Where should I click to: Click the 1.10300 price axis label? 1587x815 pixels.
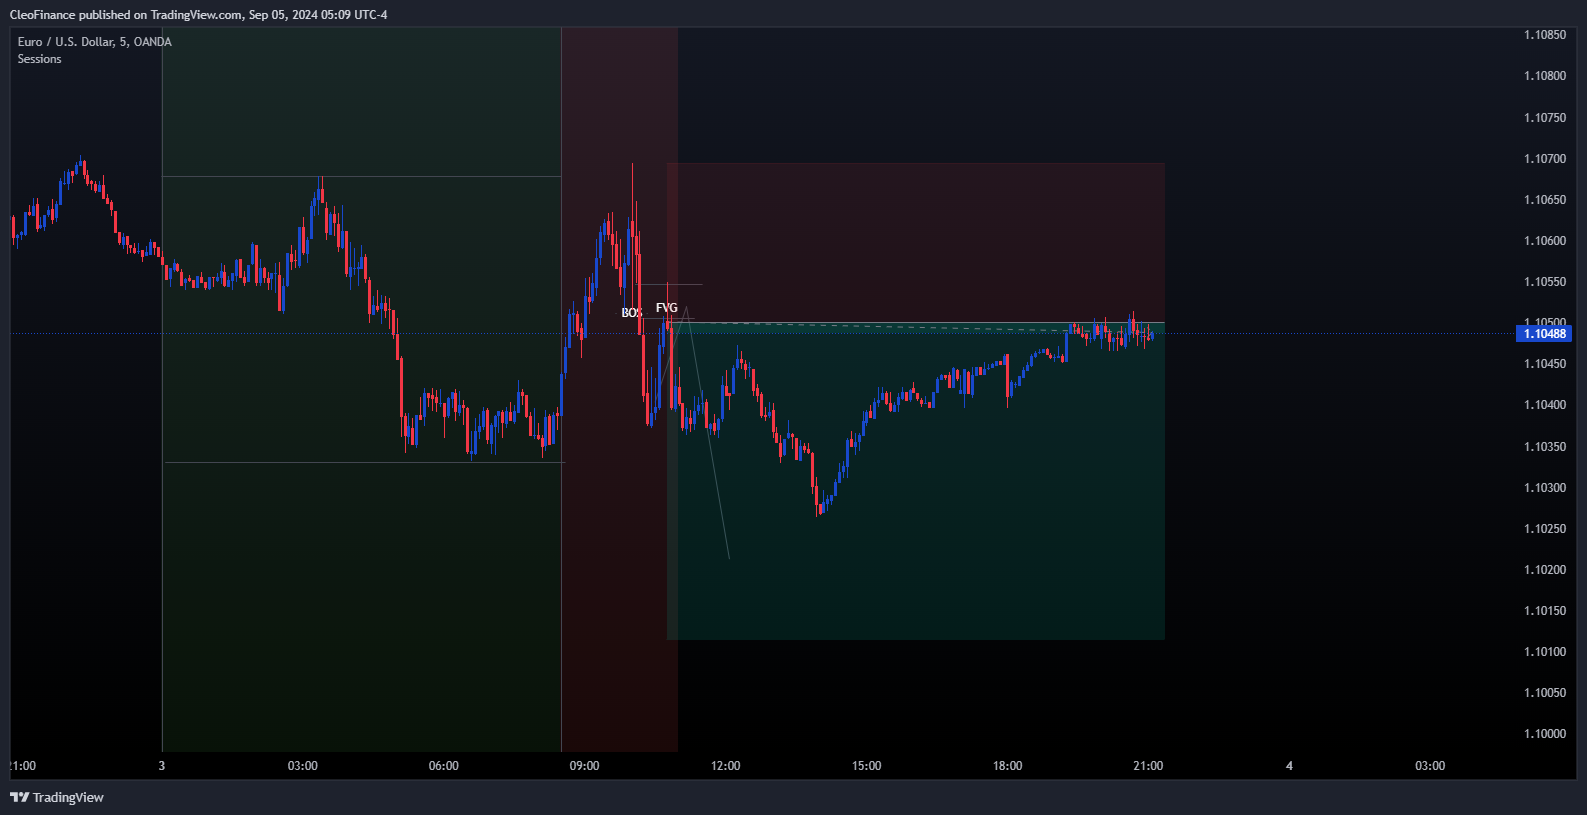click(1544, 488)
